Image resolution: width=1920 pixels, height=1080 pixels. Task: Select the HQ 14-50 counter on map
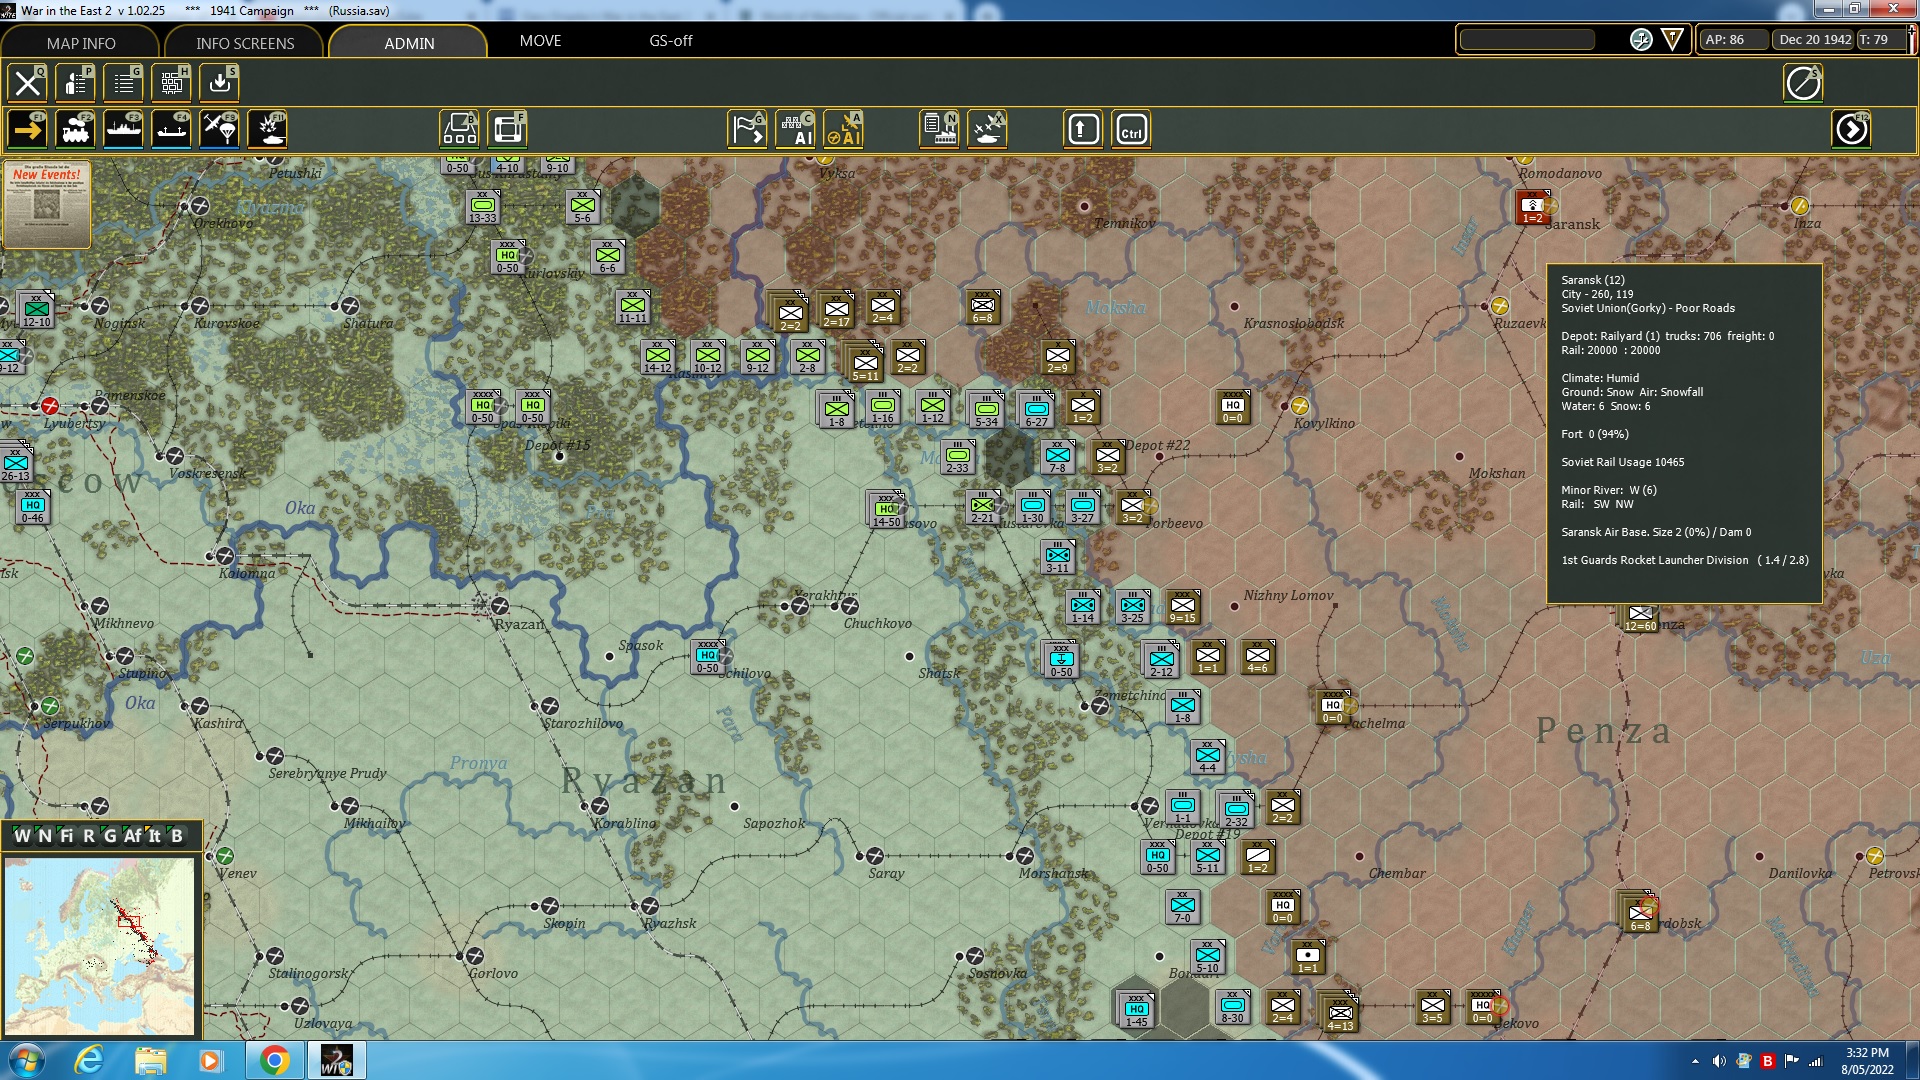886,510
